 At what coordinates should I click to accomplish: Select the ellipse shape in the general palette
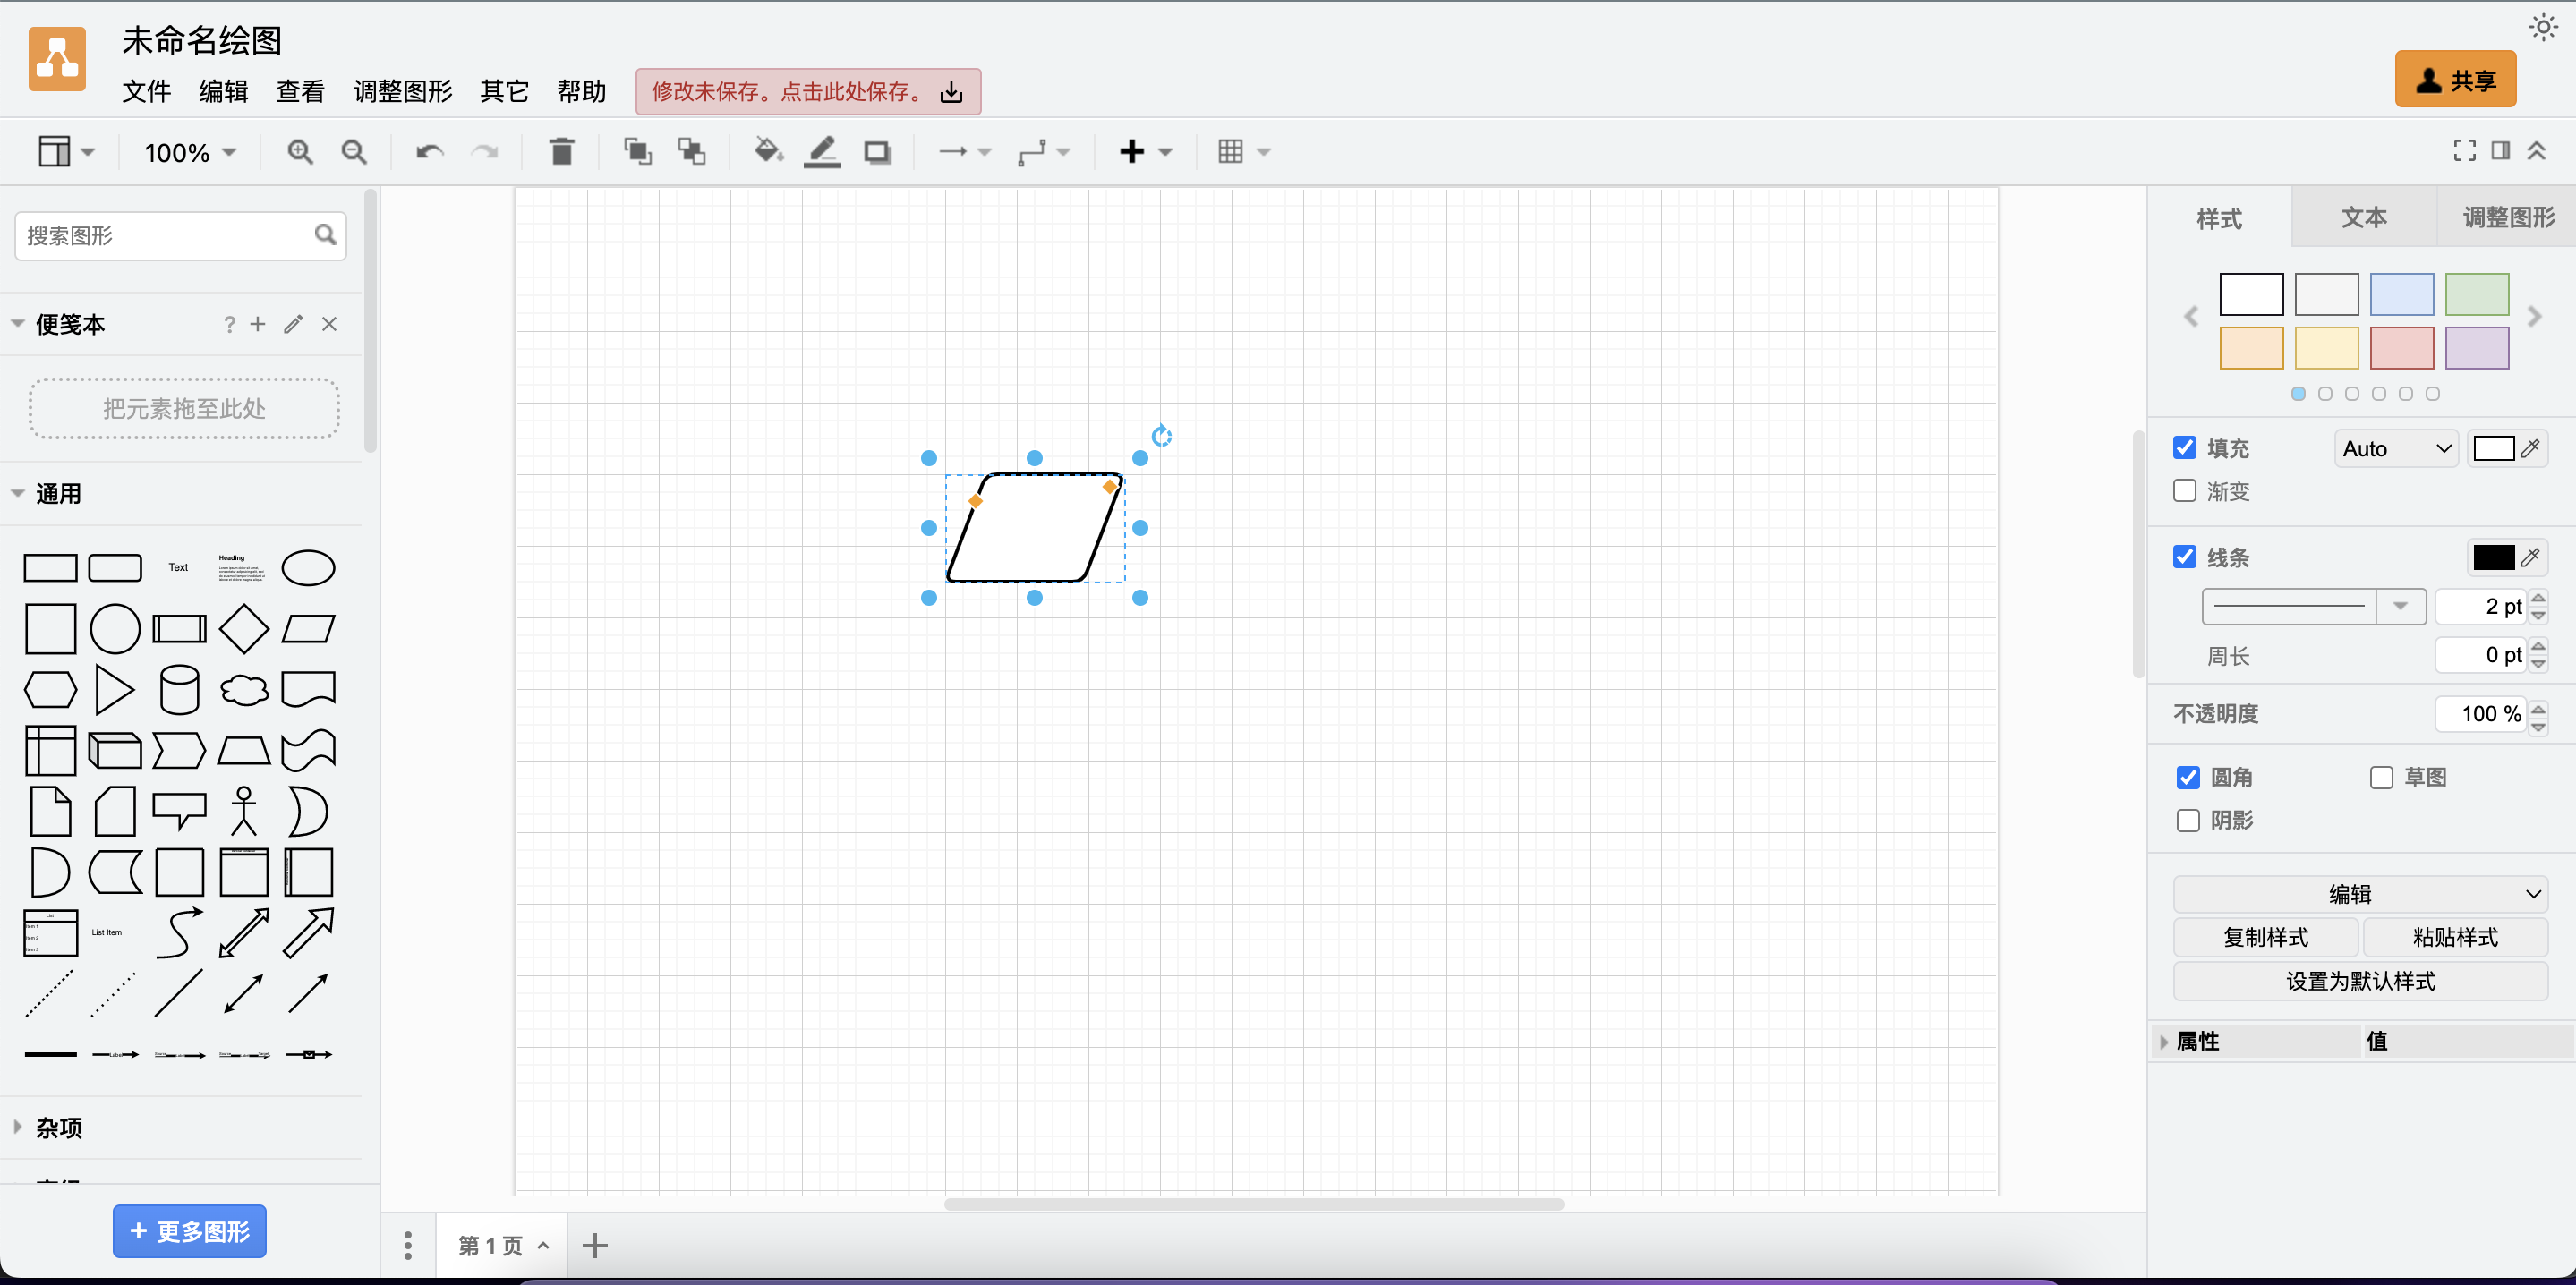click(308, 568)
